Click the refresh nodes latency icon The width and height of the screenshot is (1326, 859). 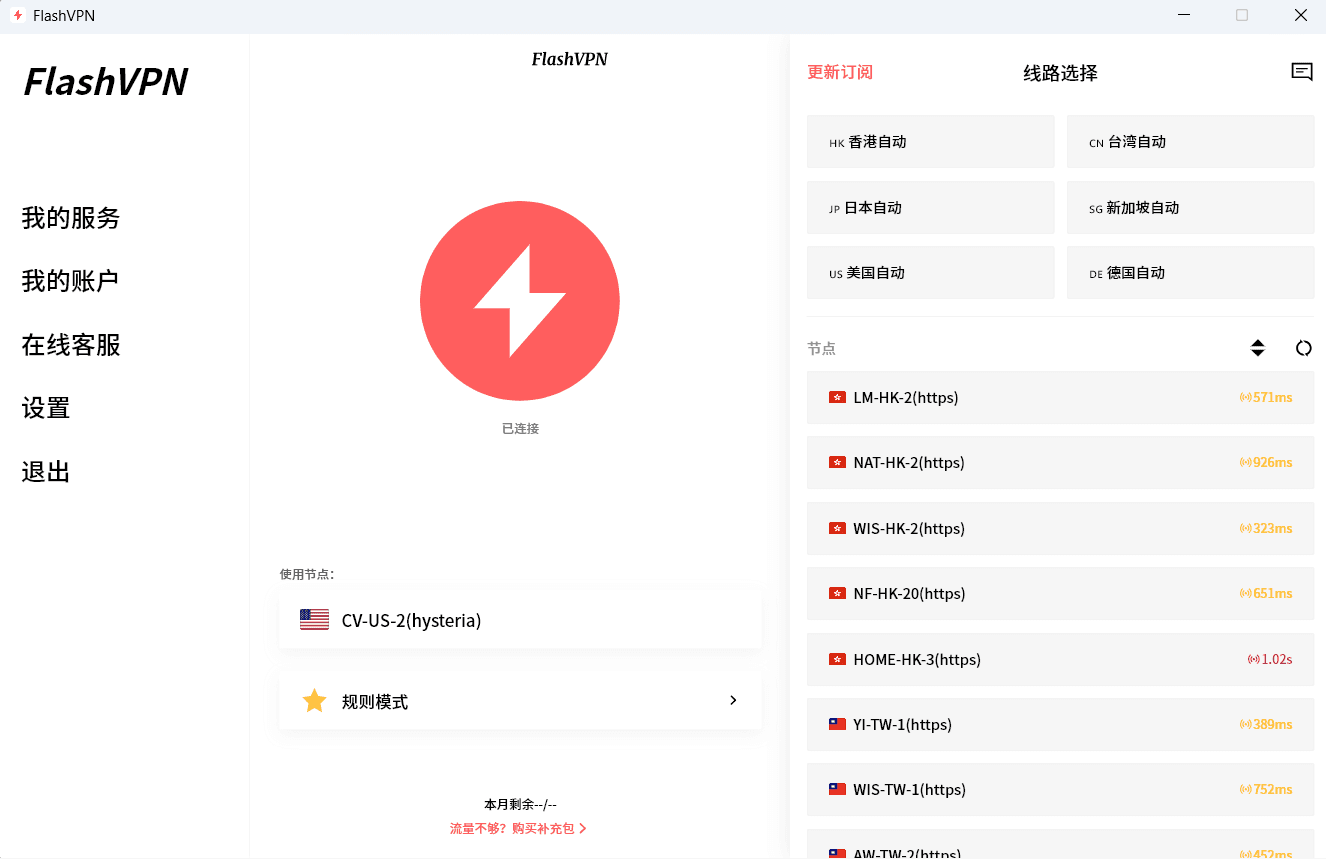[1303, 348]
